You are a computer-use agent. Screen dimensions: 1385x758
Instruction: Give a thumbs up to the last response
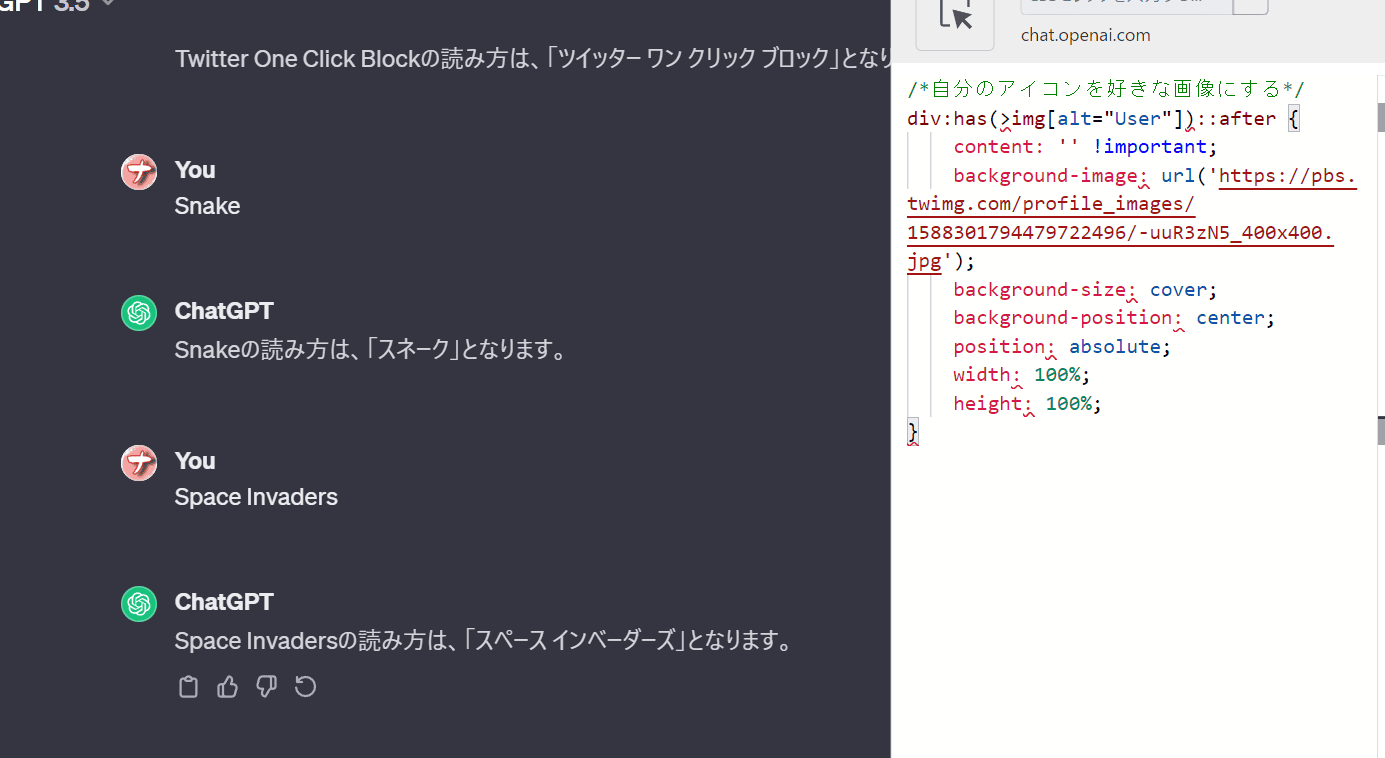tap(227, 687)
